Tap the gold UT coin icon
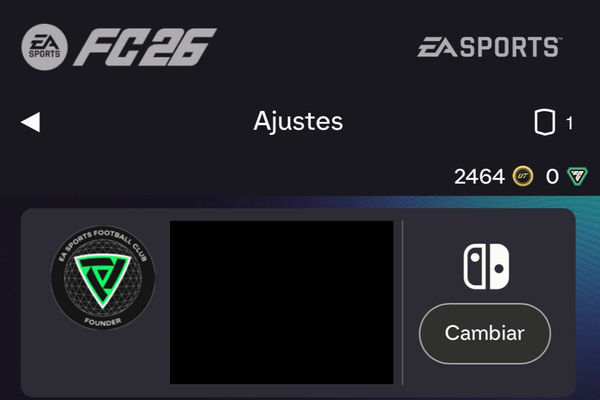 [523, 176]
